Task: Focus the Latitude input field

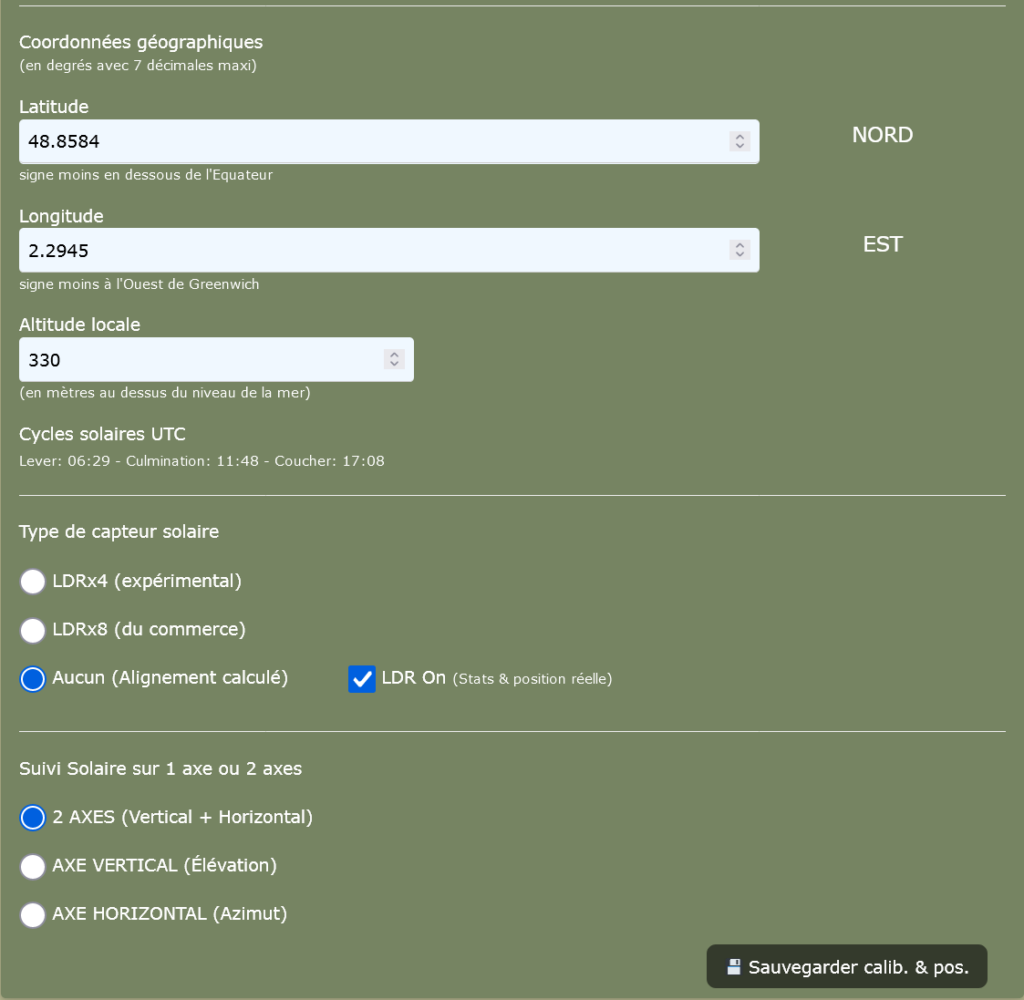Action: (370, 142)
